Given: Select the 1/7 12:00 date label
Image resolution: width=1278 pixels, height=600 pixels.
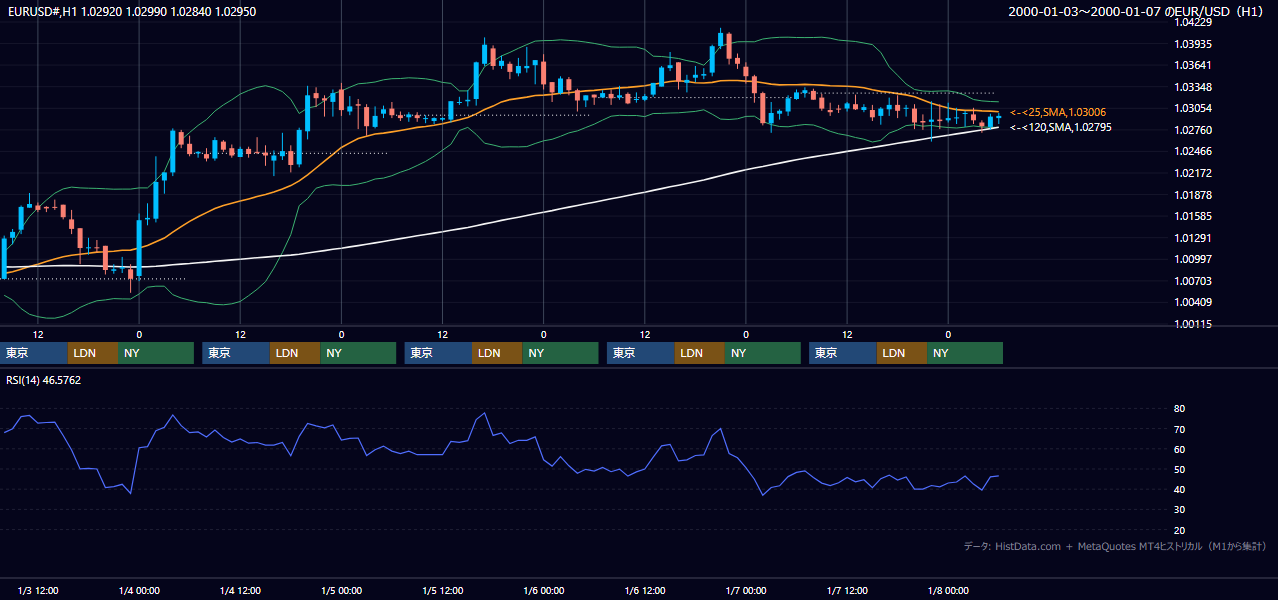Looking at the screenshot, I should [x=847, y=591].
